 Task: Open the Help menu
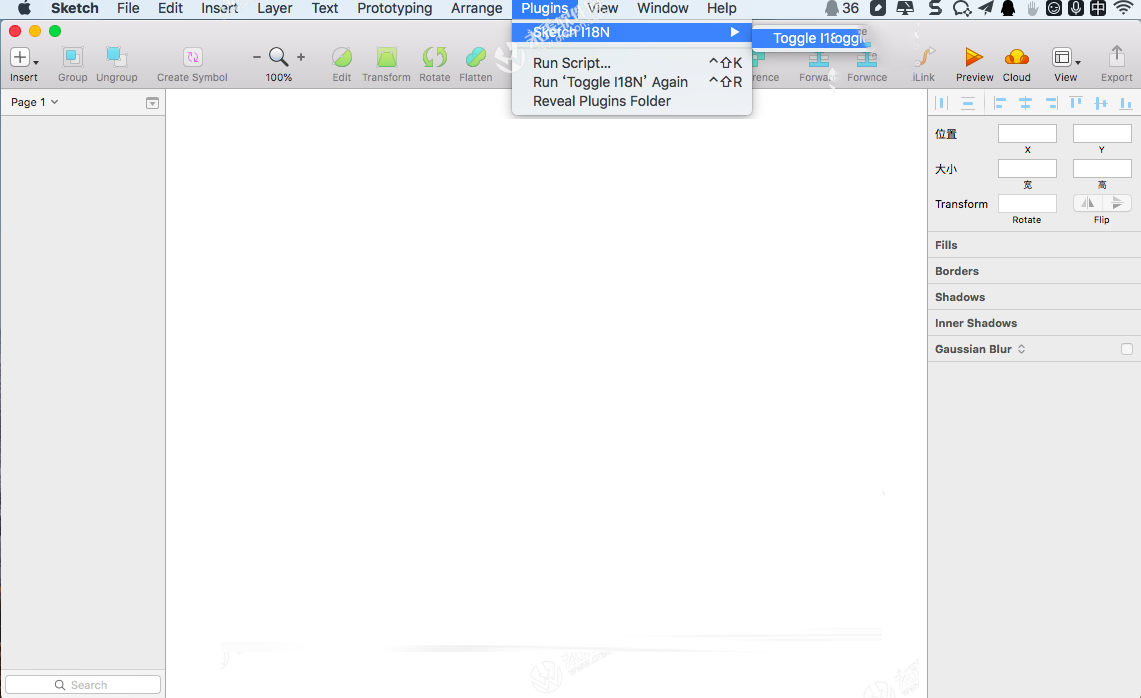point(722,8)
